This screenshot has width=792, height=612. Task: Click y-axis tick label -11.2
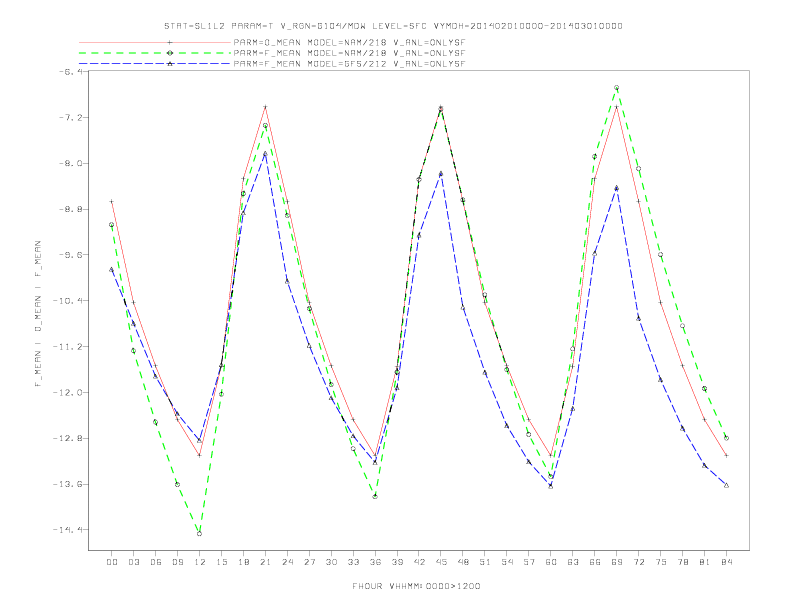coord(68,347)
